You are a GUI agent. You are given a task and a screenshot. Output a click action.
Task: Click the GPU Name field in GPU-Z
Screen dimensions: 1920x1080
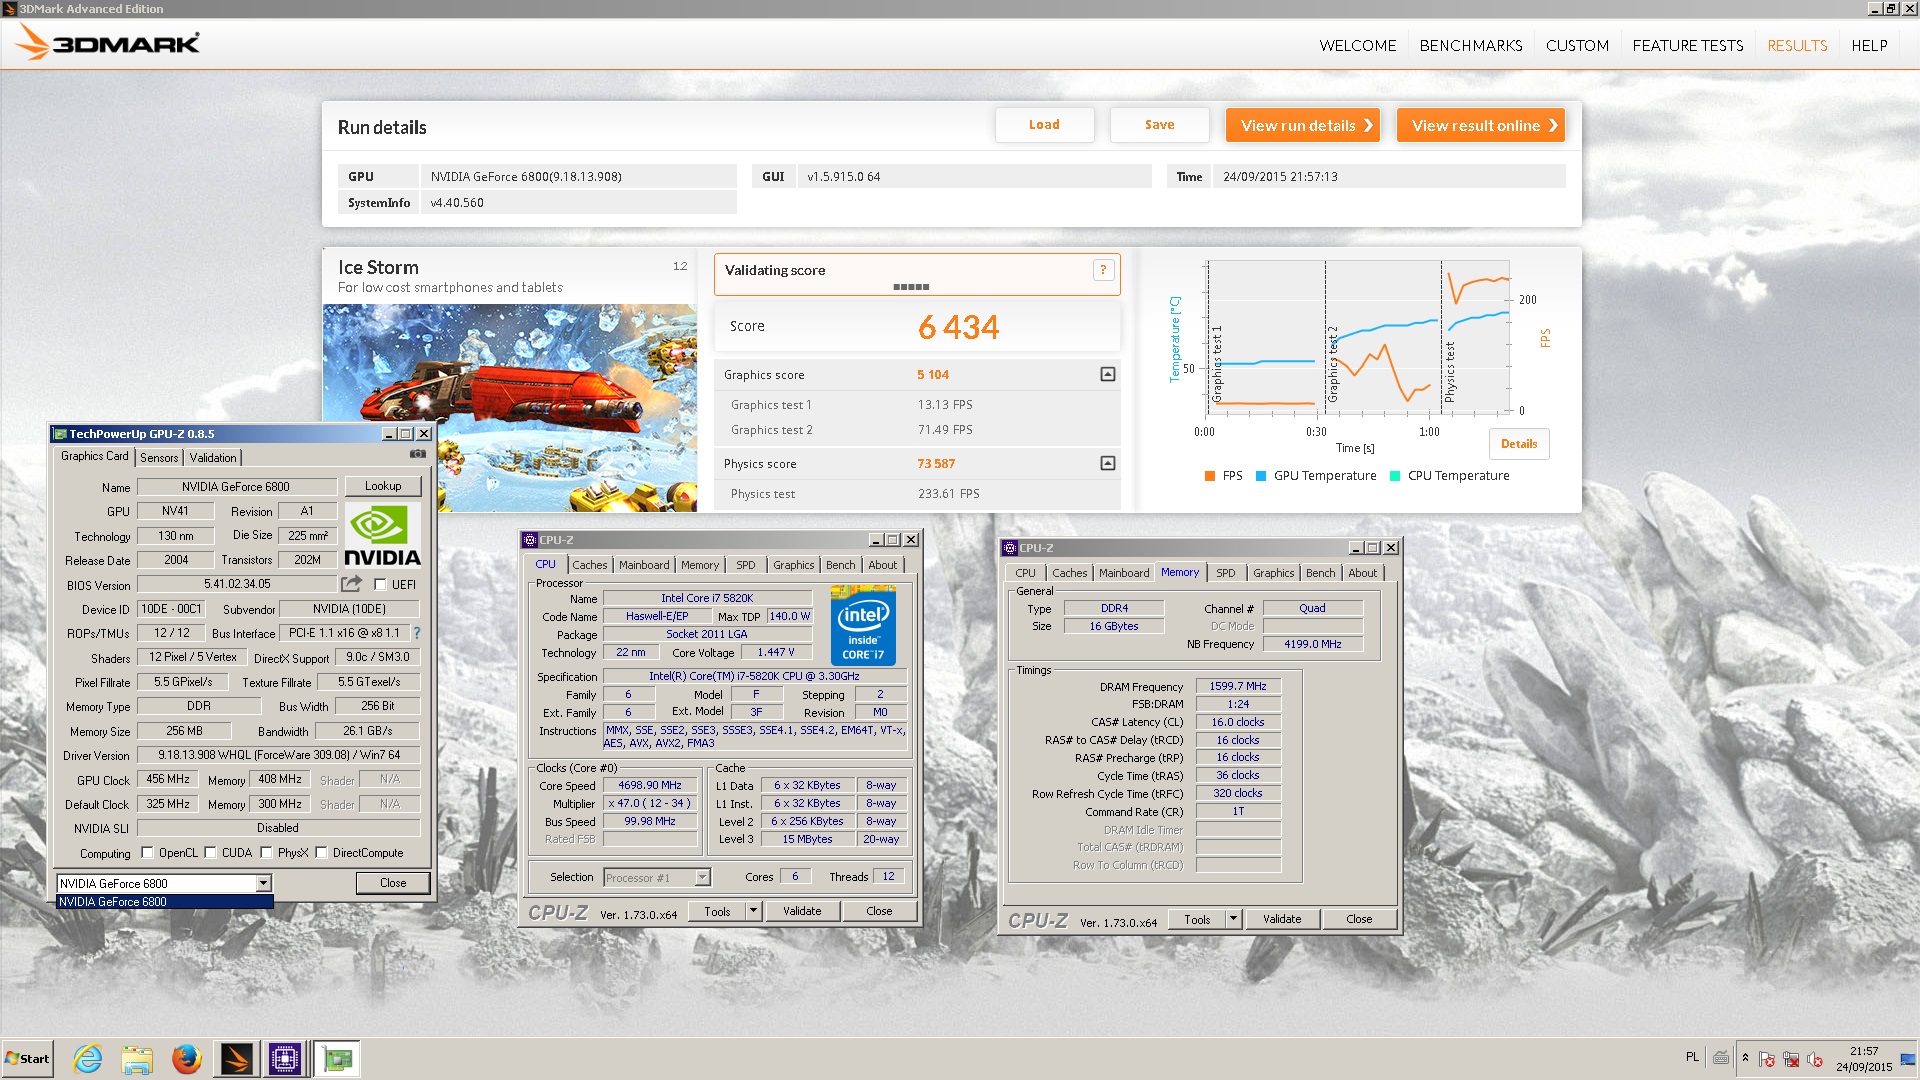pyautogui.click(x=236, y=487)
